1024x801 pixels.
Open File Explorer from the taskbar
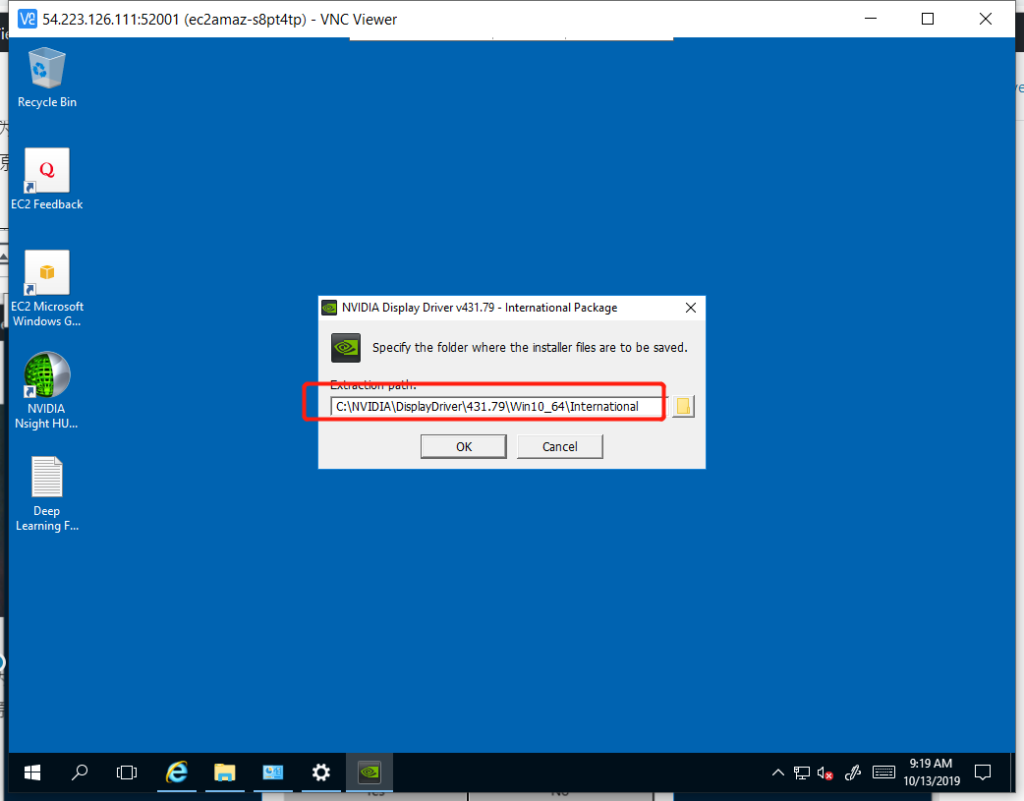[225, 772]
